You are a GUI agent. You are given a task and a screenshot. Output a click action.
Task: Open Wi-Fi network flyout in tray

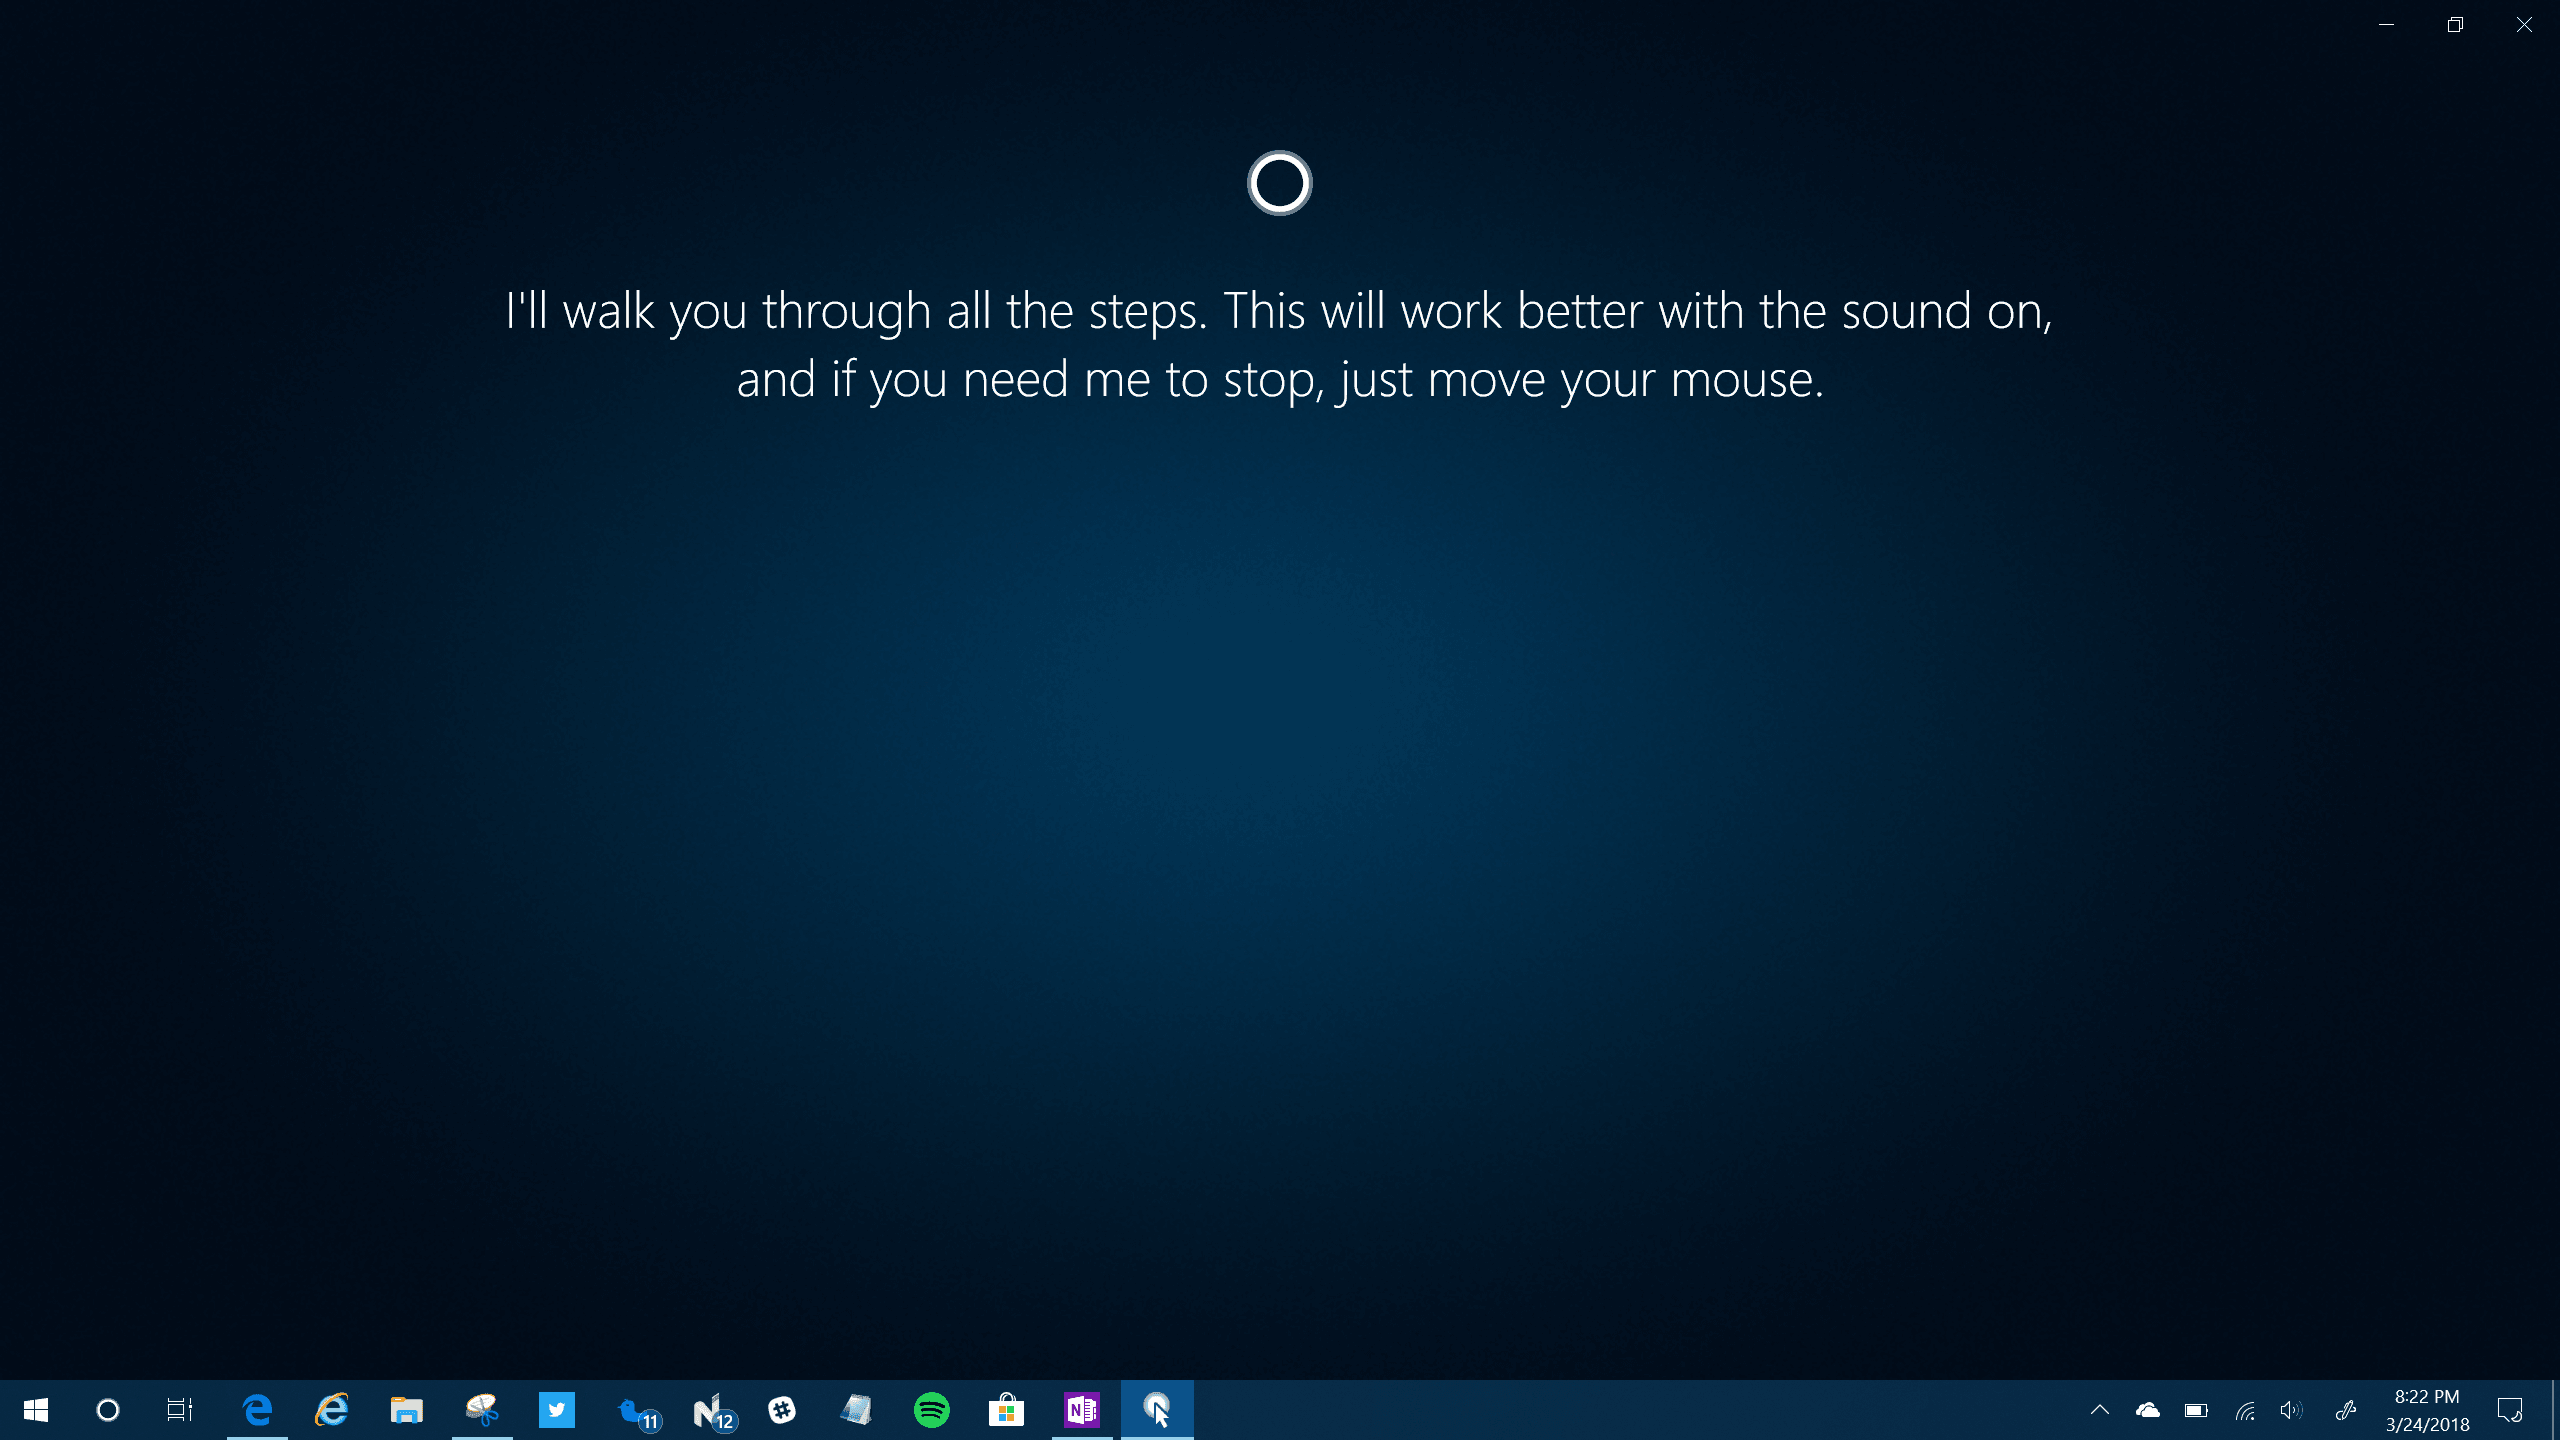[x=2245, y=1410]
